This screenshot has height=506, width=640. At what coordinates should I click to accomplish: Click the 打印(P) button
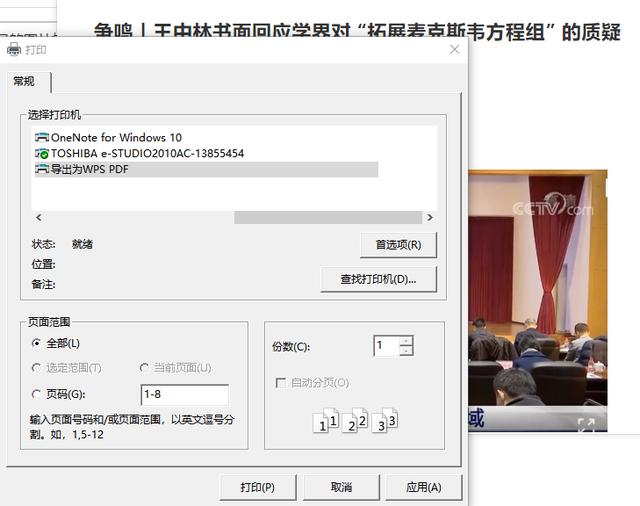(258, 487)
